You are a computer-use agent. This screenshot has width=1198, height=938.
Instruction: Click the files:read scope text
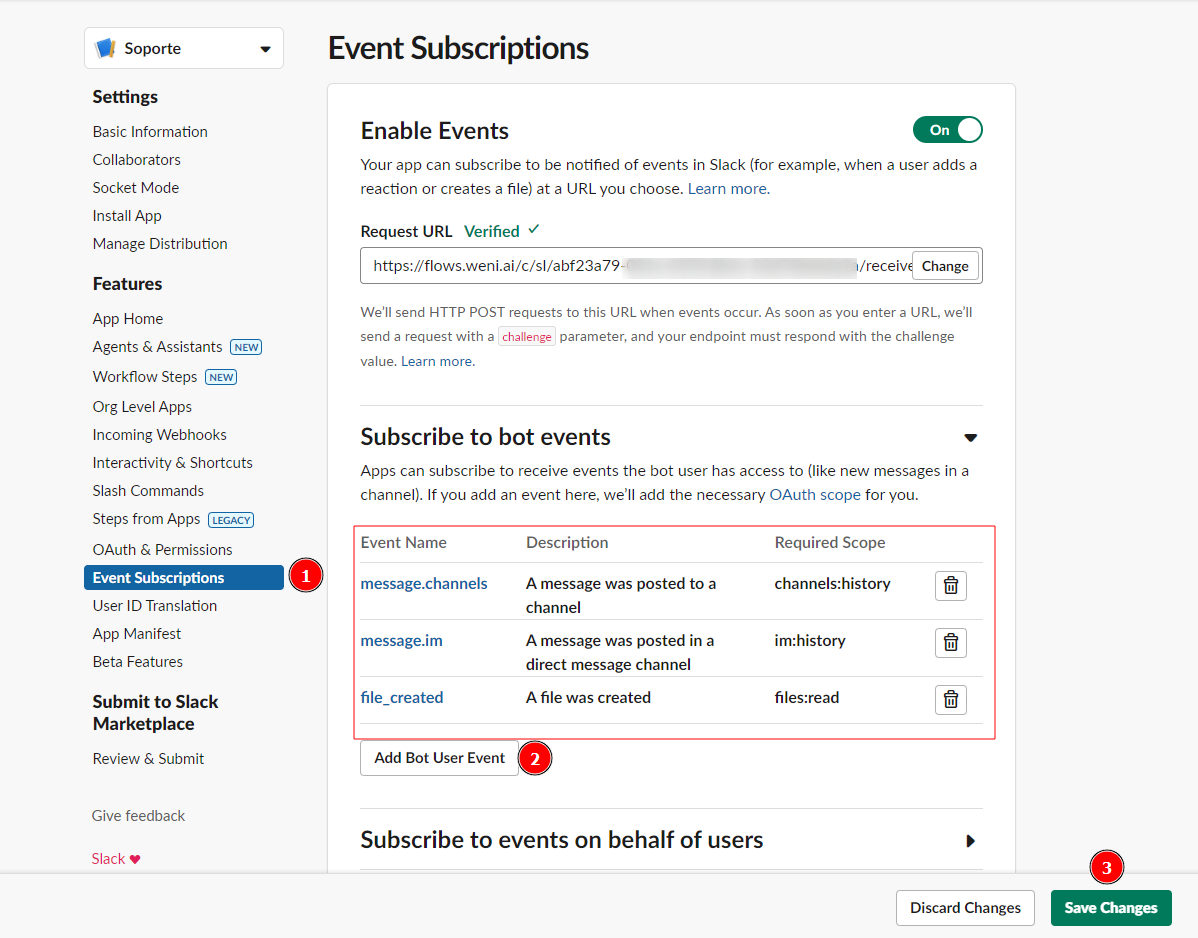tap(807, 697)
